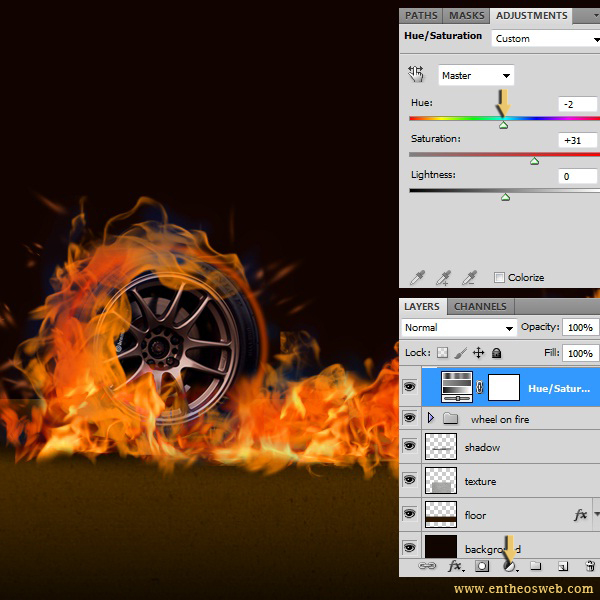This screenshot has width=600, height=600.
Task: Select the on-image adjustment hand tool
Action: (416, 75)
